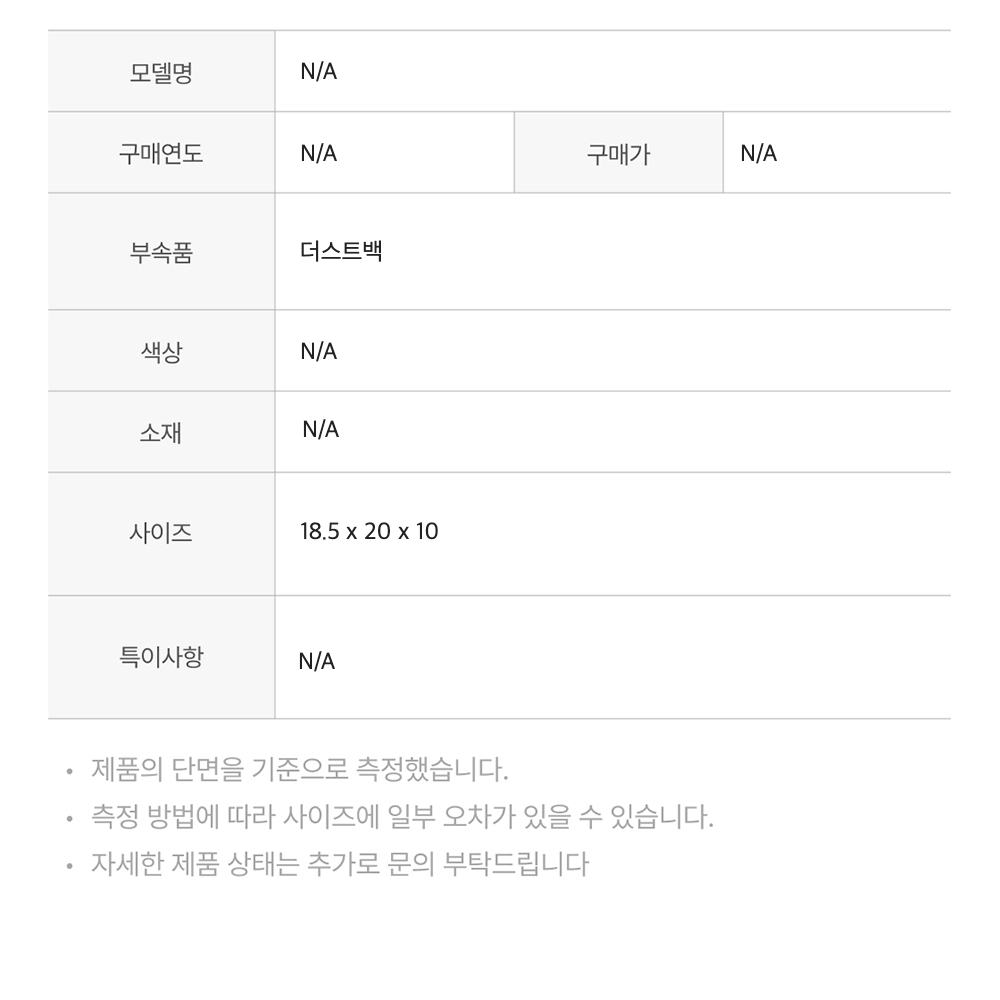Click the note mentioning 오차 in size
Viewport: 1000px width, 1000px height.
[402, 817]
